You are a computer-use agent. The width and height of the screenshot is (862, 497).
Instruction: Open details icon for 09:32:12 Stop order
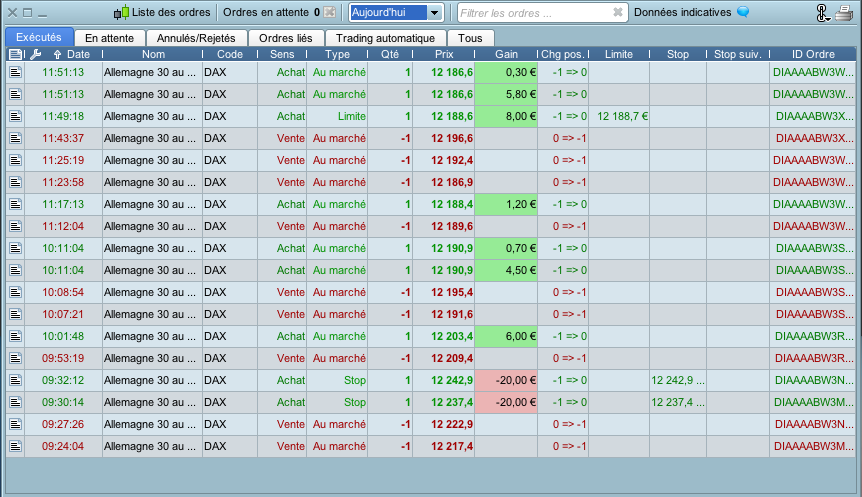click(x=15, y=380)
